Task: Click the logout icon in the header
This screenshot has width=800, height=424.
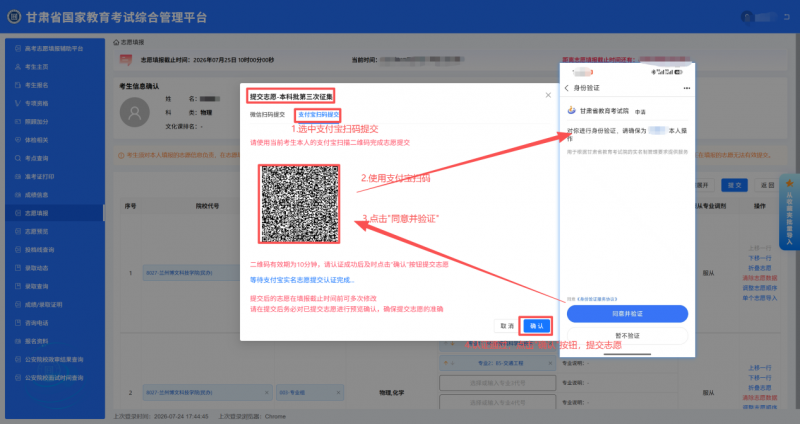Action: pyautogui.click(x=786, y=17)
